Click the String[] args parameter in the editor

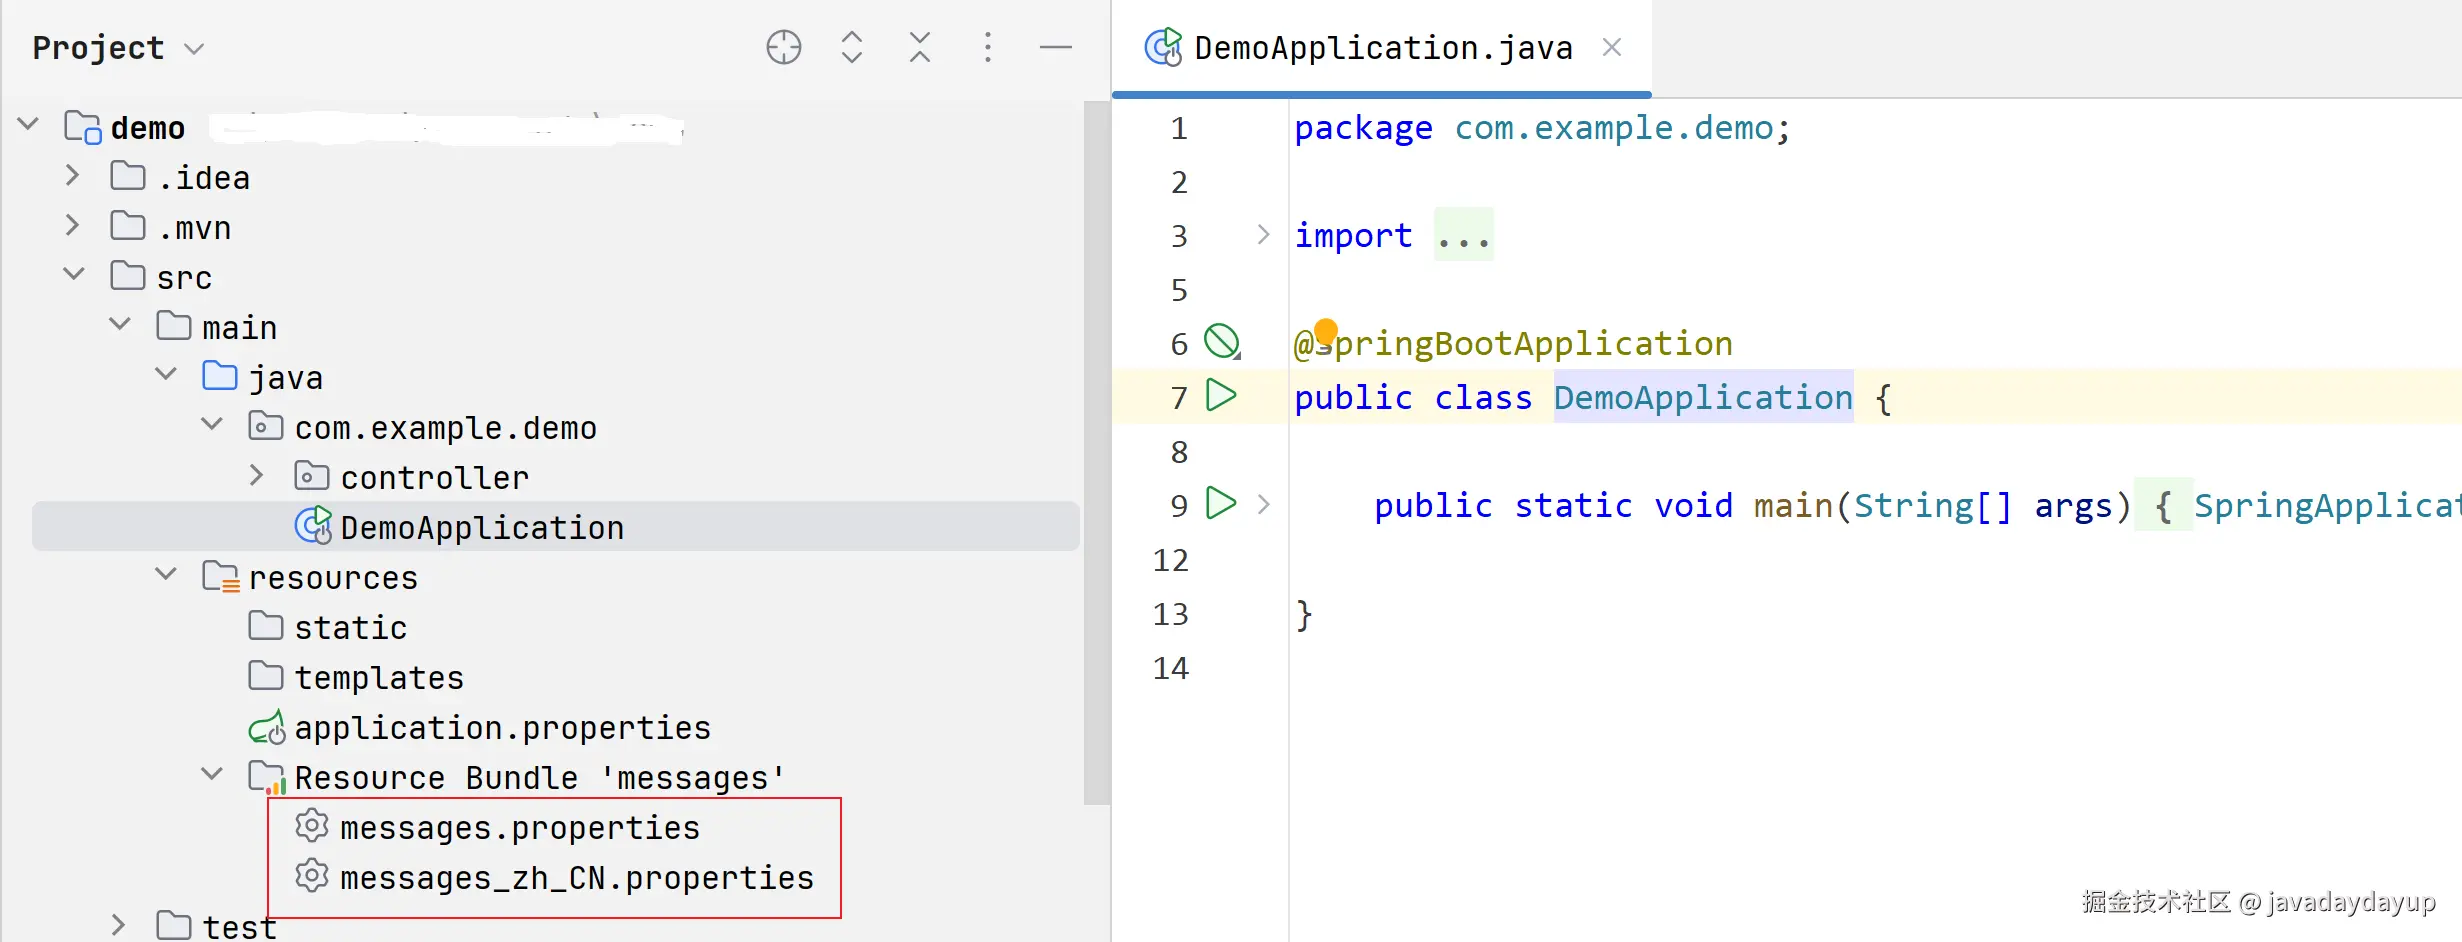click(x=1983, y=506)
